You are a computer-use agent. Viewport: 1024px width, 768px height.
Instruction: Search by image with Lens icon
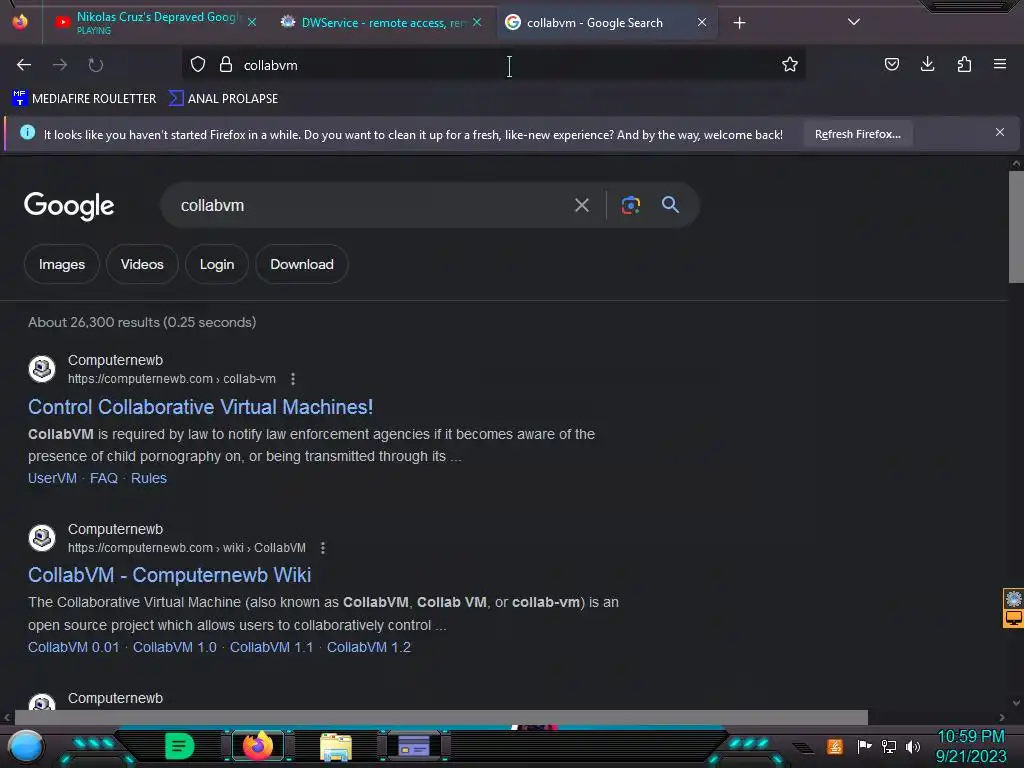click(x=630, y=205)
